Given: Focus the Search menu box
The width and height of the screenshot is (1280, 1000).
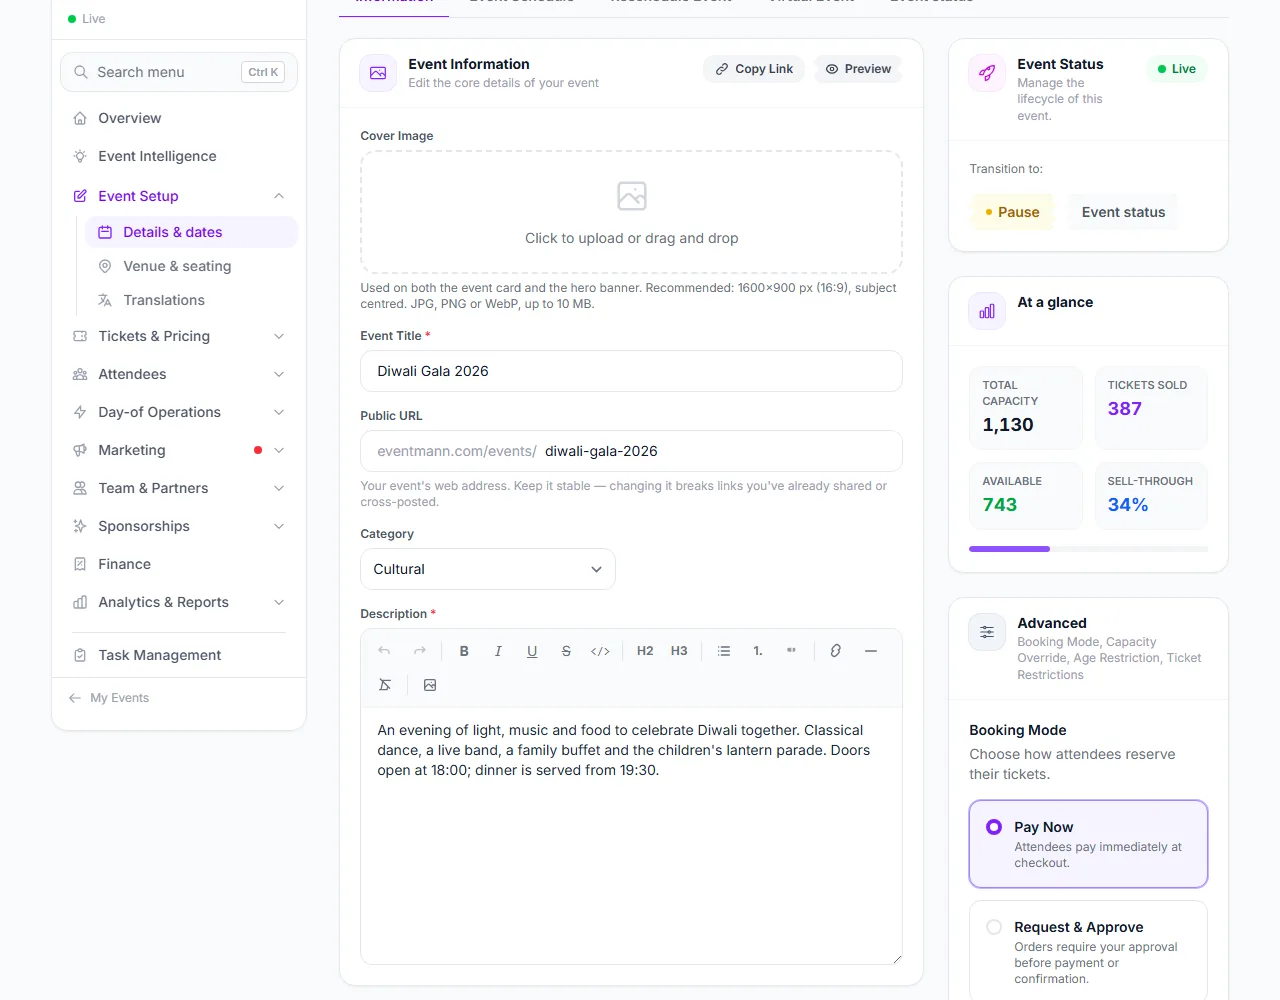Looking at the screenshot, I should (179, 72).
